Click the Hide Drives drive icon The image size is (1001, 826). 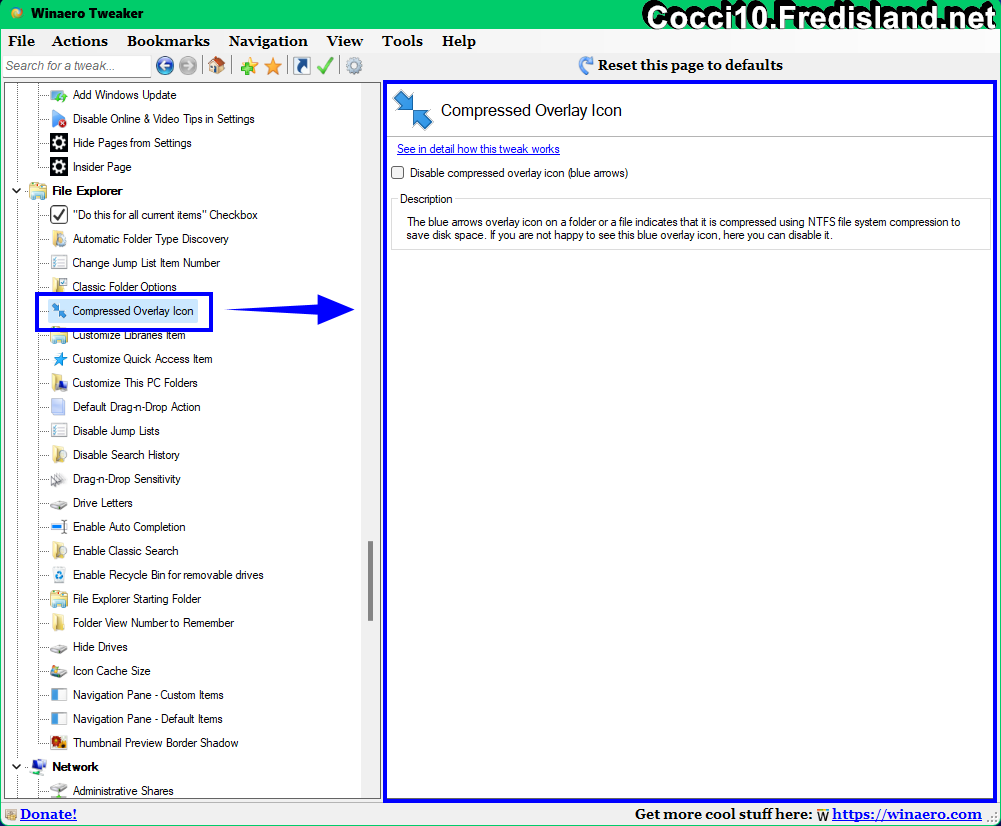59,648
